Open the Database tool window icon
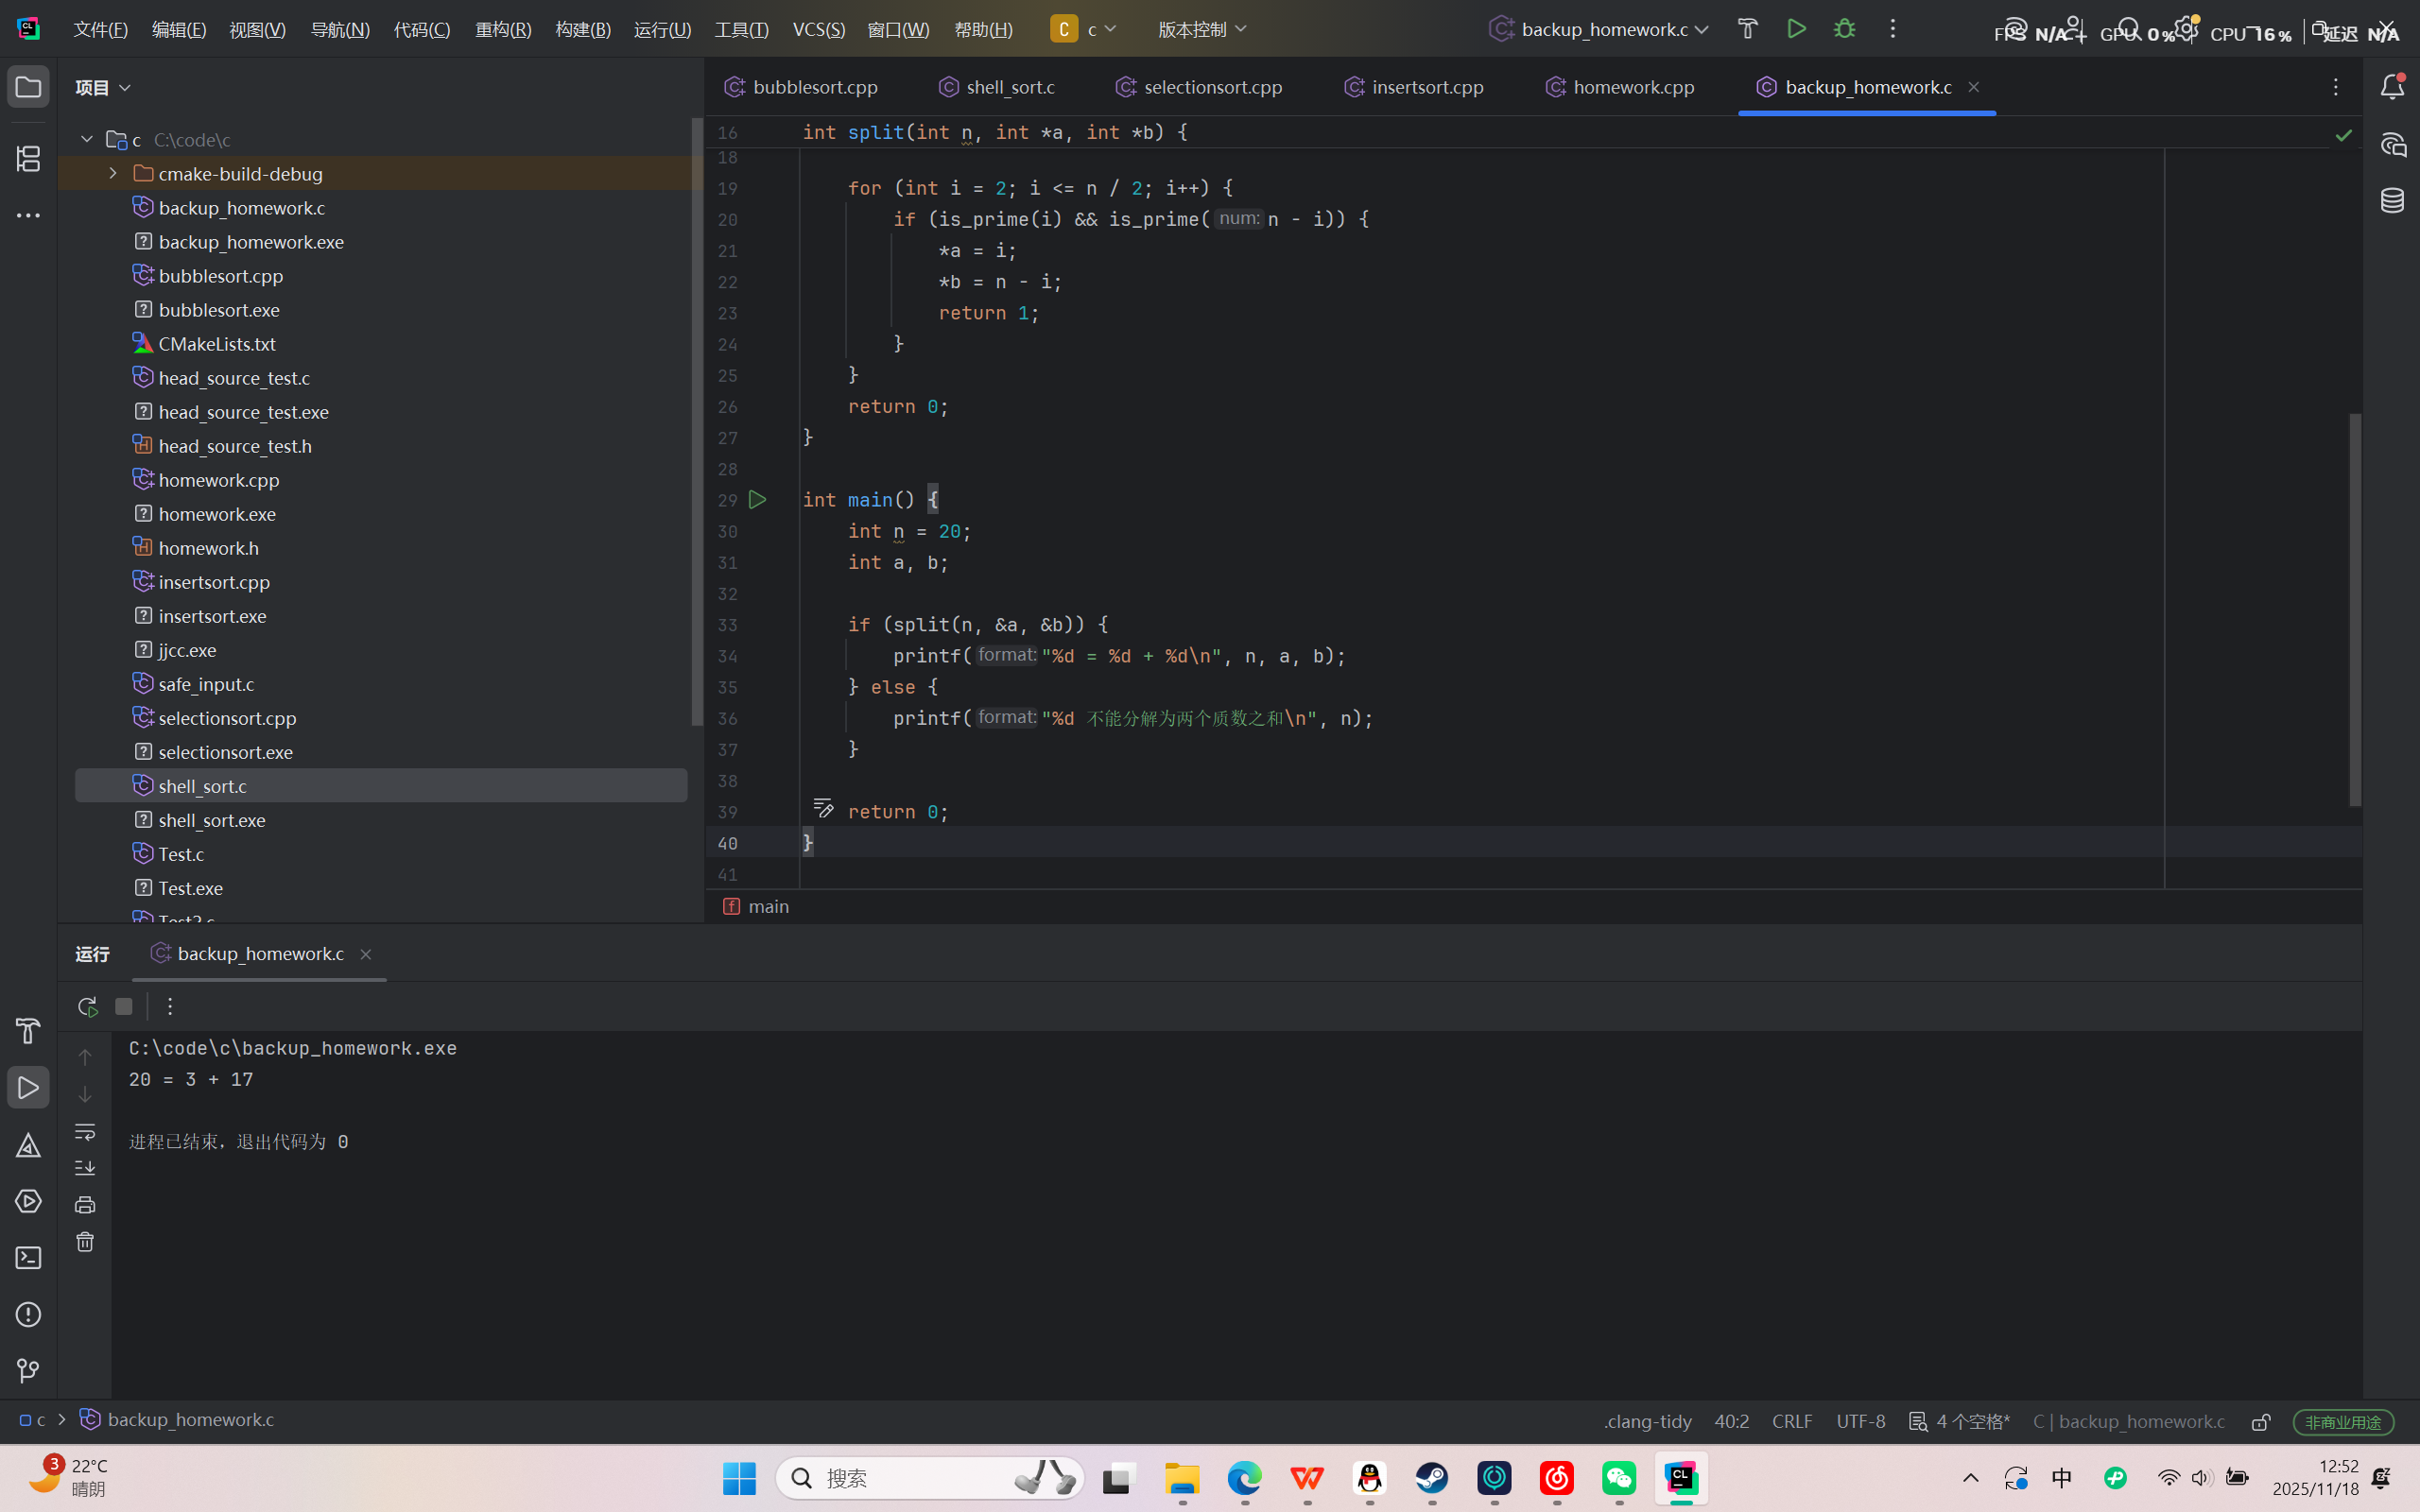Image resolution: width=2420 pixels, height=1512 pixels. point(2392,200)
